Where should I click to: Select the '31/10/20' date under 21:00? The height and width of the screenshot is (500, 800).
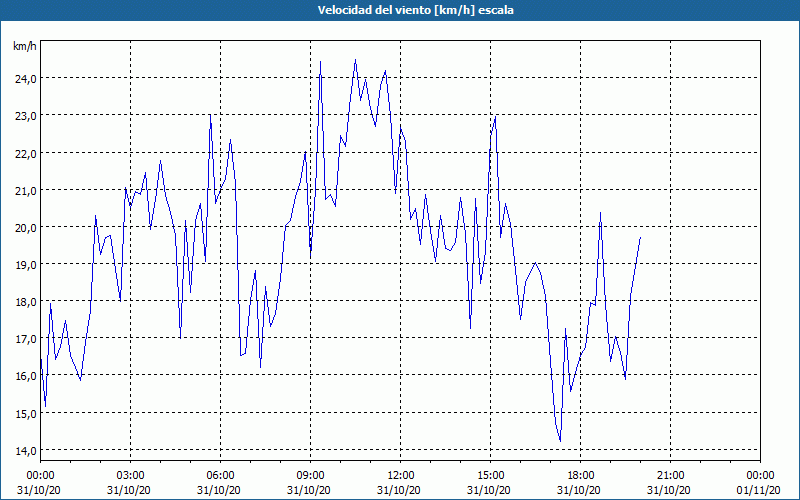point(669,490)
